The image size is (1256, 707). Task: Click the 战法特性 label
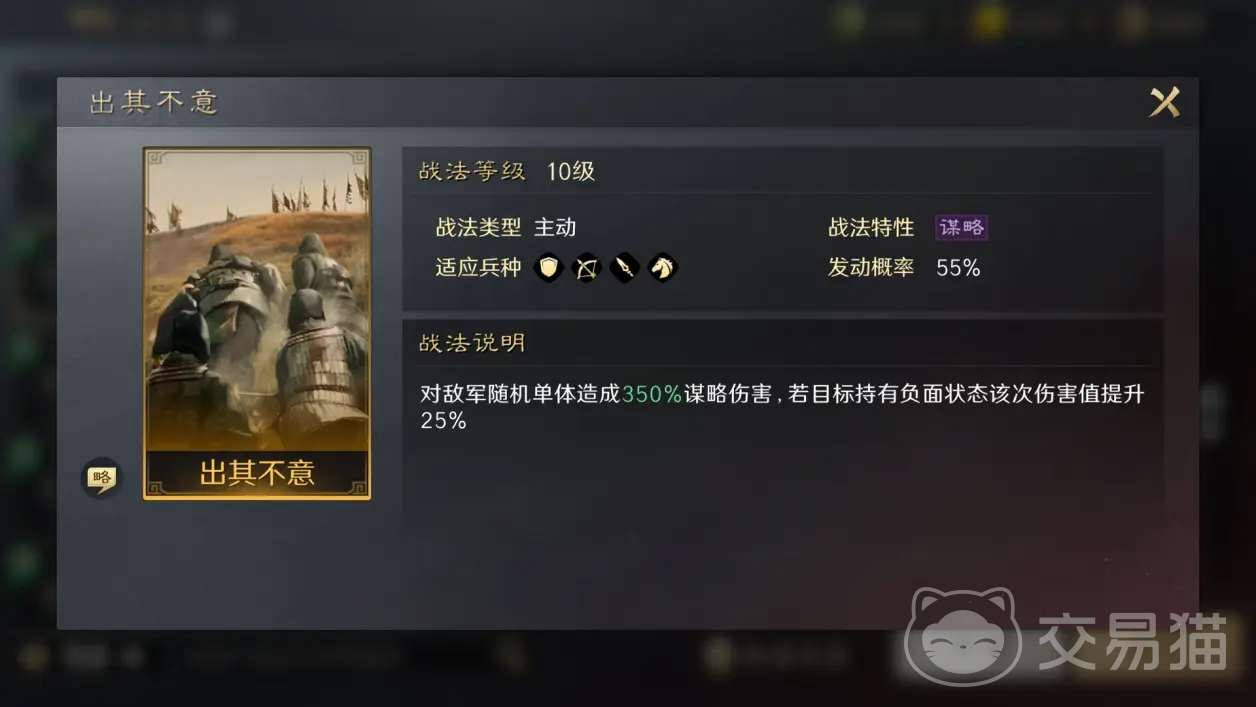[871, 227]
